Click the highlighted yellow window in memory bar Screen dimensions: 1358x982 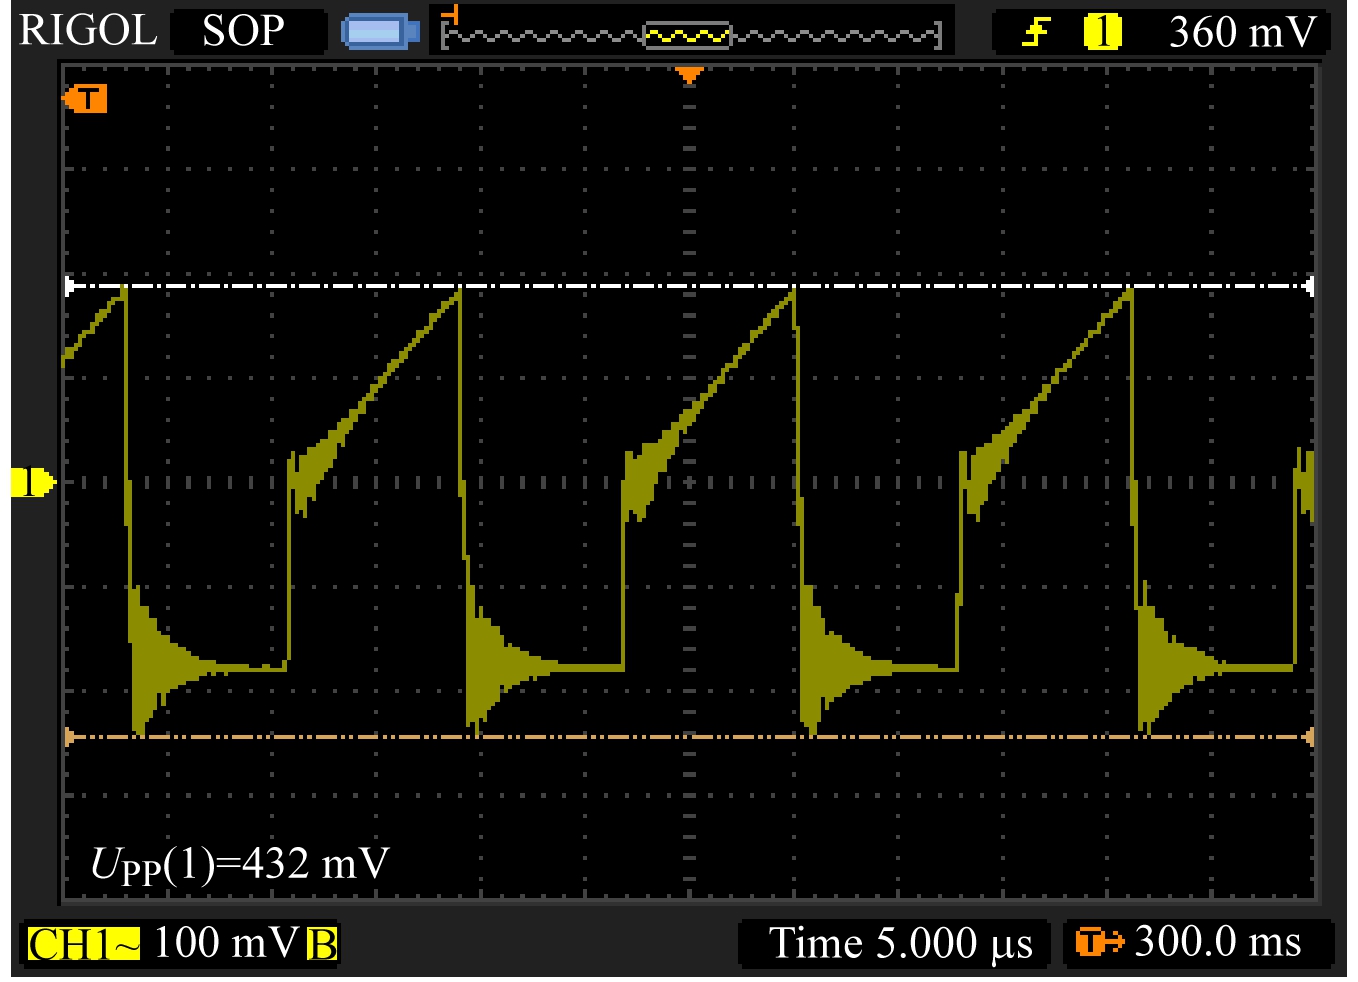pos(687,36)
